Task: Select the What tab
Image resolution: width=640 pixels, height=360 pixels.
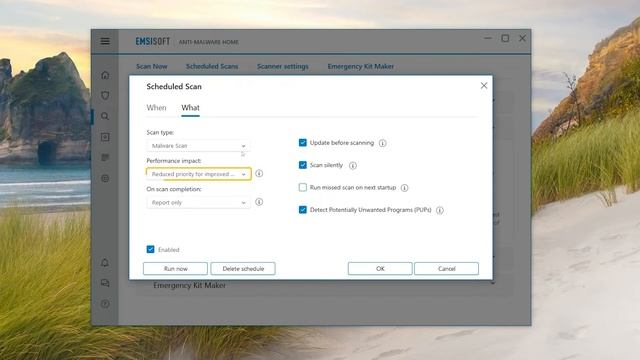Action: pyautogui.click(x=191, y=108)
